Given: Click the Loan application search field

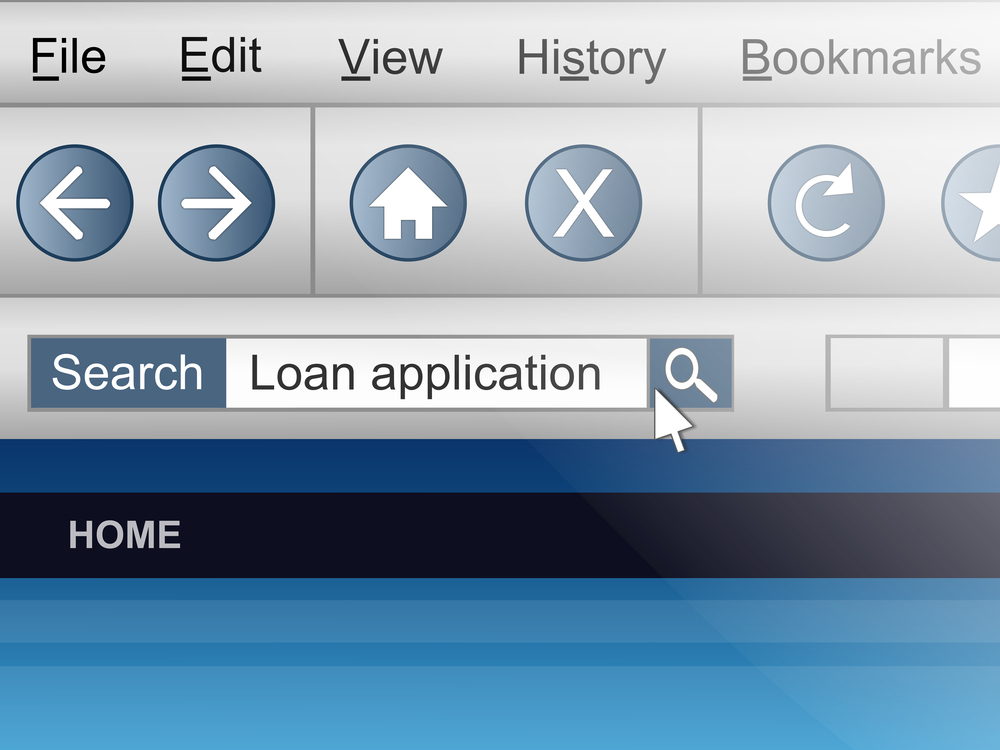Looking at the screenshot, I should [x=437, y=374].
